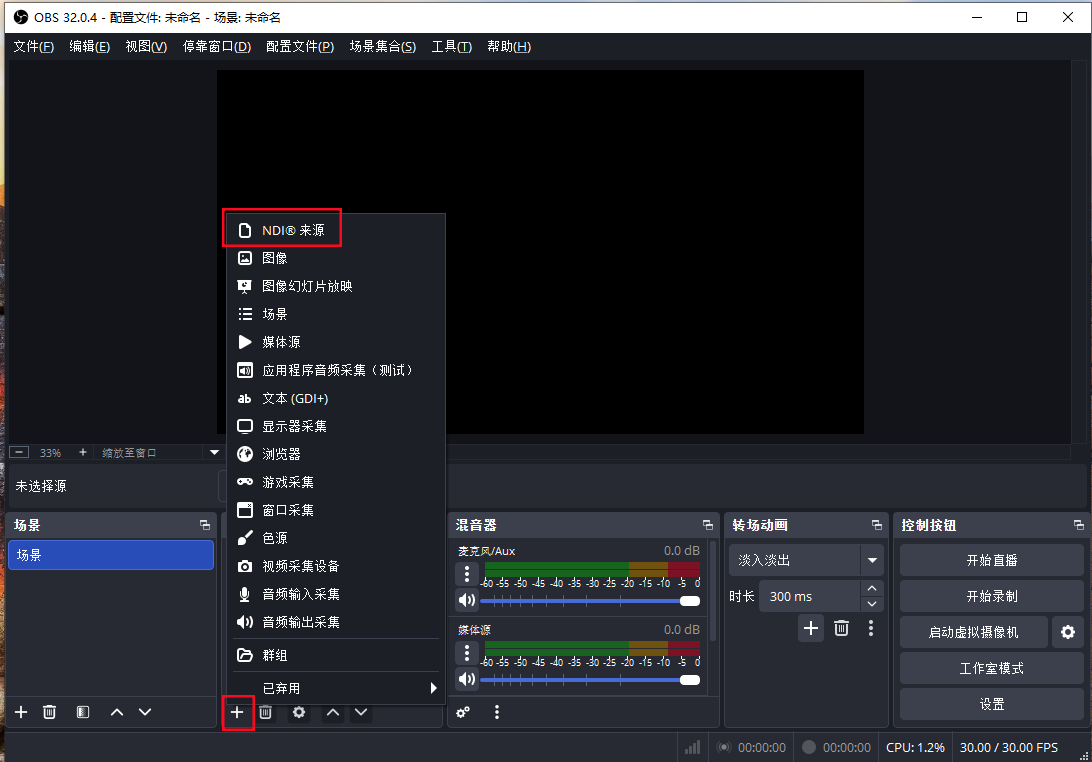Open advanced audio properties gear icon

pyautogui.click(x=463, y=712)
